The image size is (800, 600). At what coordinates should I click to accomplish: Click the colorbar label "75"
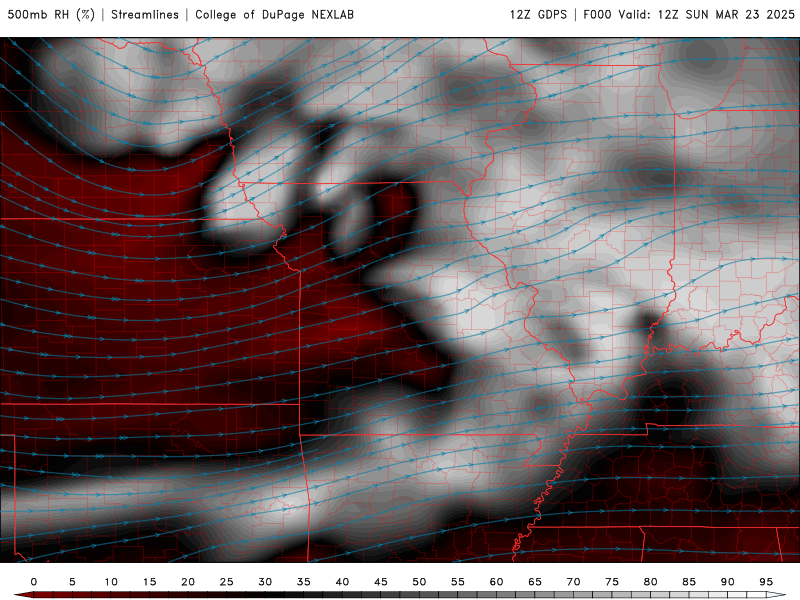point(612,582)
